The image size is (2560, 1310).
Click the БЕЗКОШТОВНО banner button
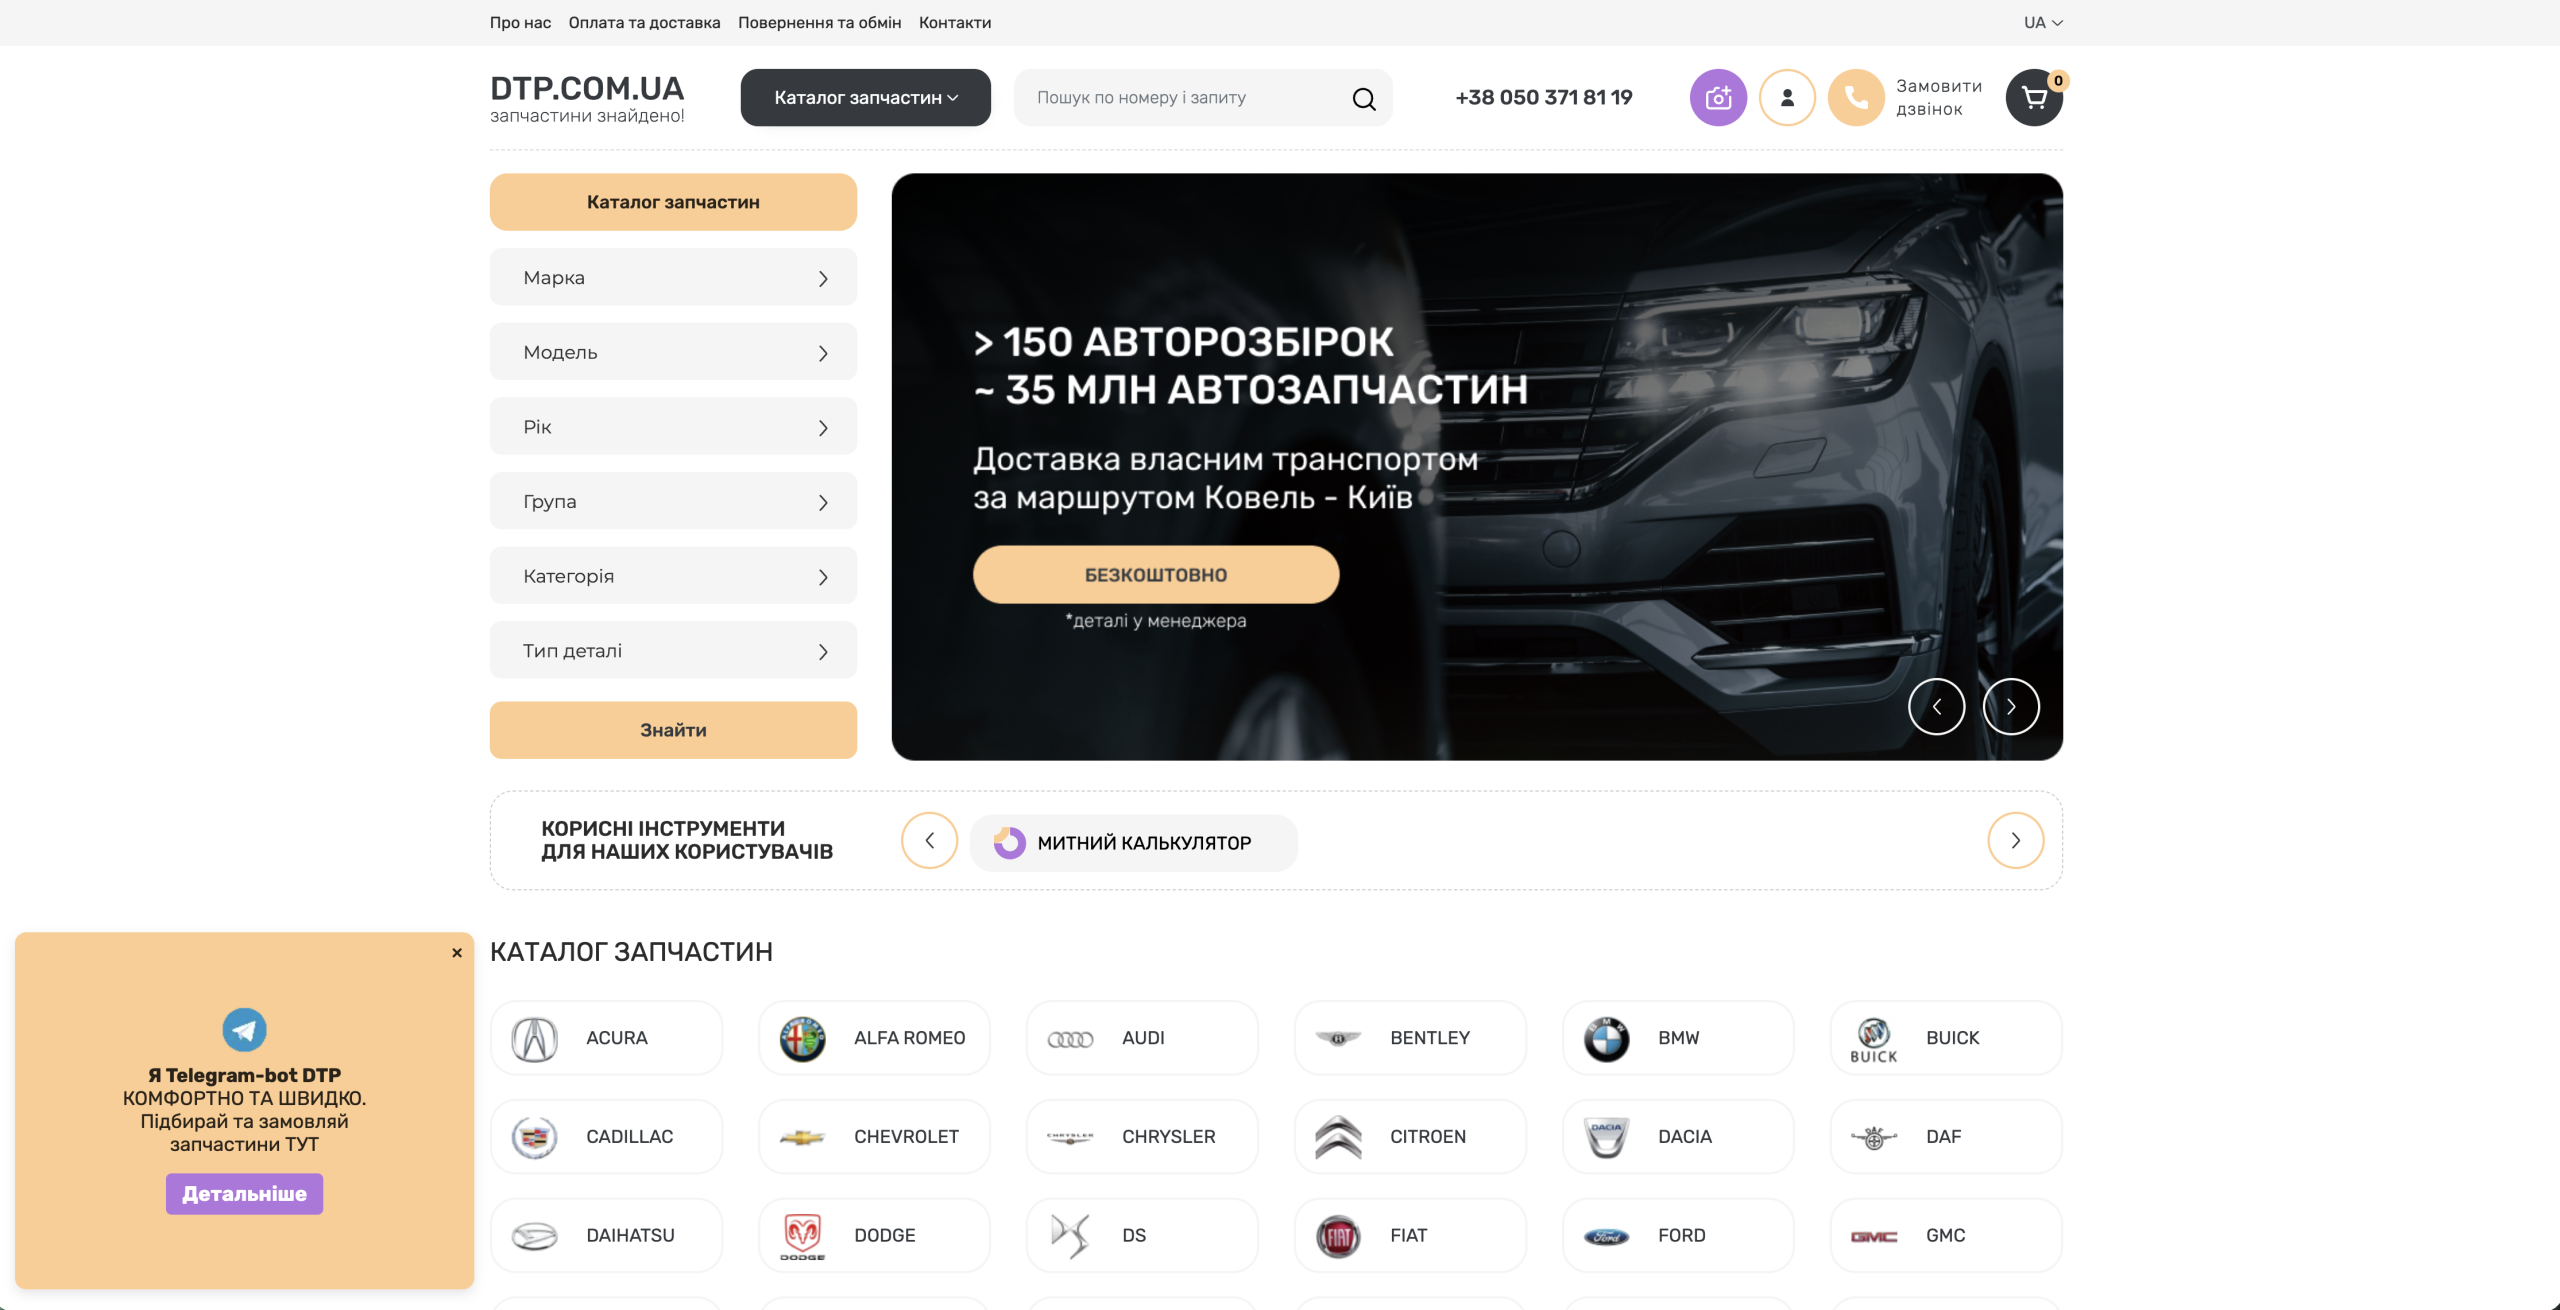pyautogui.click(x=1156, y=575)
